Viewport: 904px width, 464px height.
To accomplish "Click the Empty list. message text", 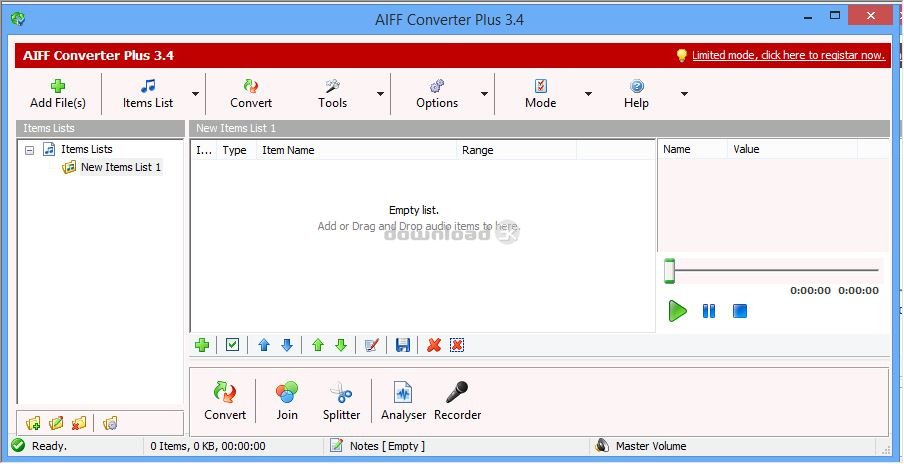I will (x=414, y=210).
